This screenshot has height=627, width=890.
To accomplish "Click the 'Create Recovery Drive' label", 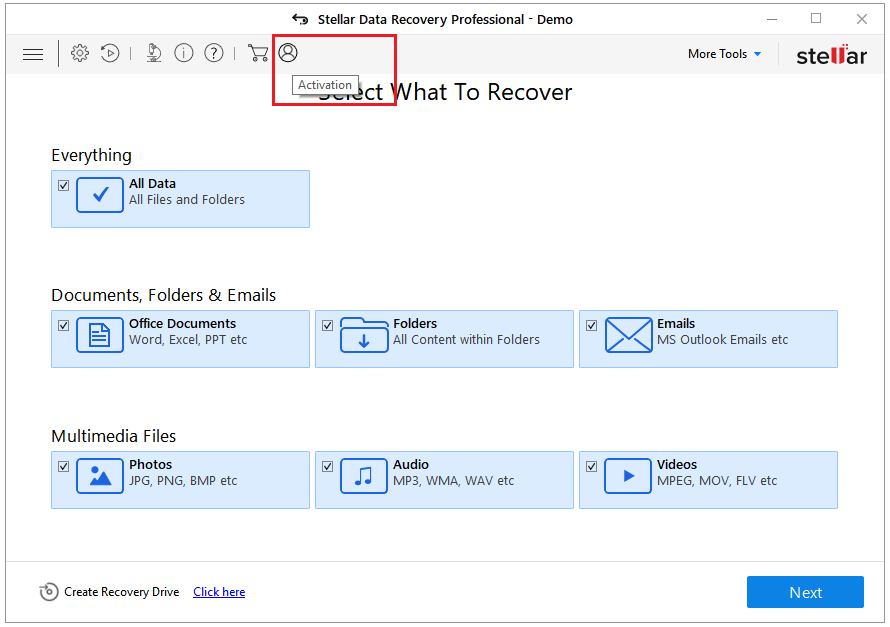I will pyautogui.click(x=121, y=592).
